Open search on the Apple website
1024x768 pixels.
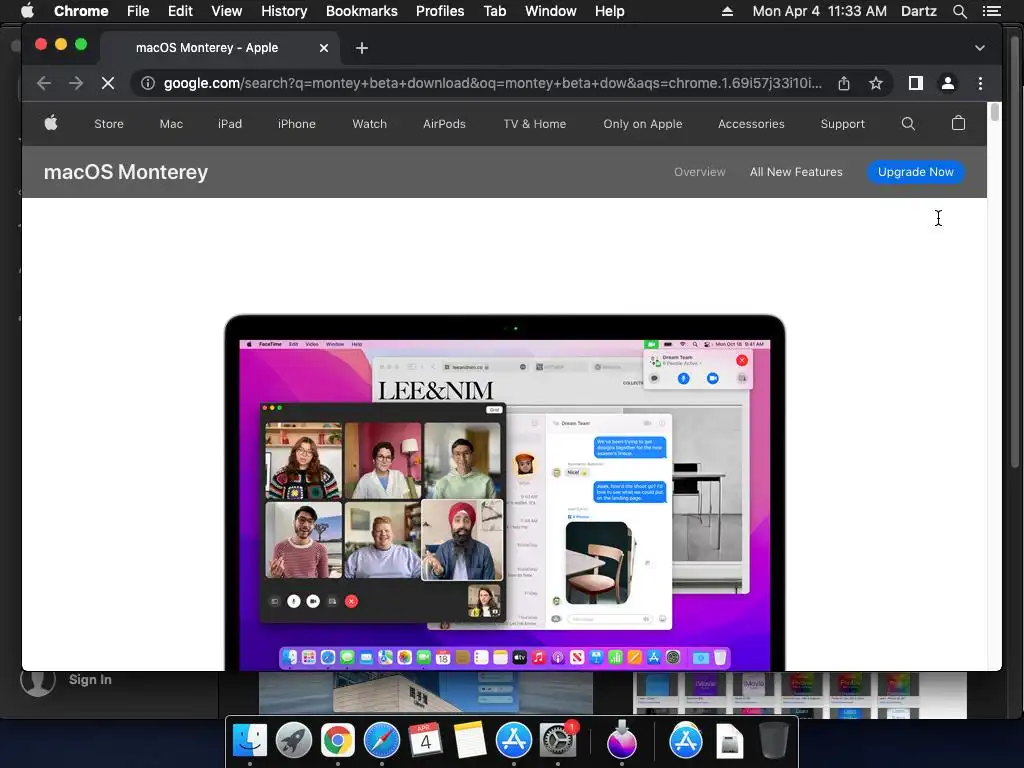tap(908, 123)
